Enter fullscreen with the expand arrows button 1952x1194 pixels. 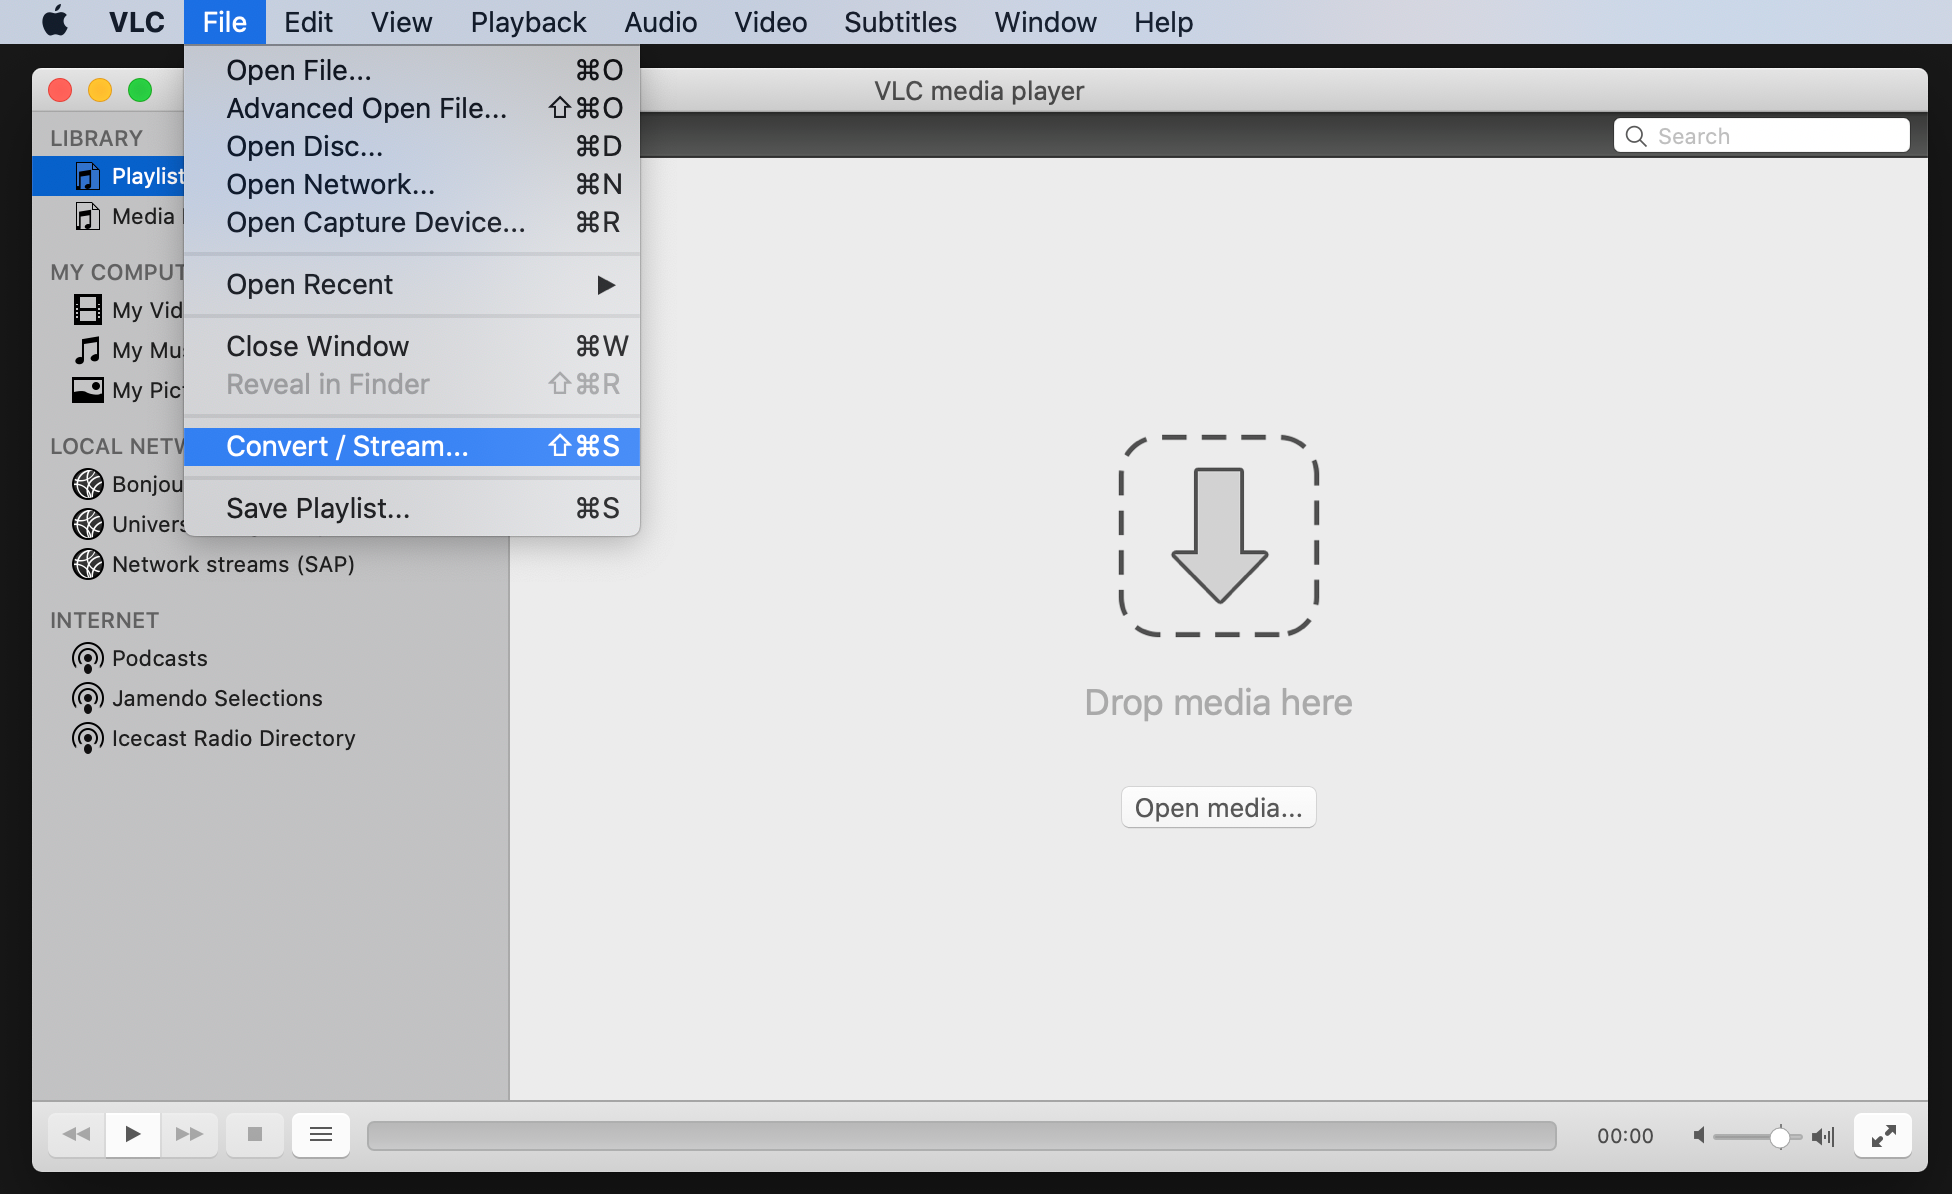tap(1883, 1135)
